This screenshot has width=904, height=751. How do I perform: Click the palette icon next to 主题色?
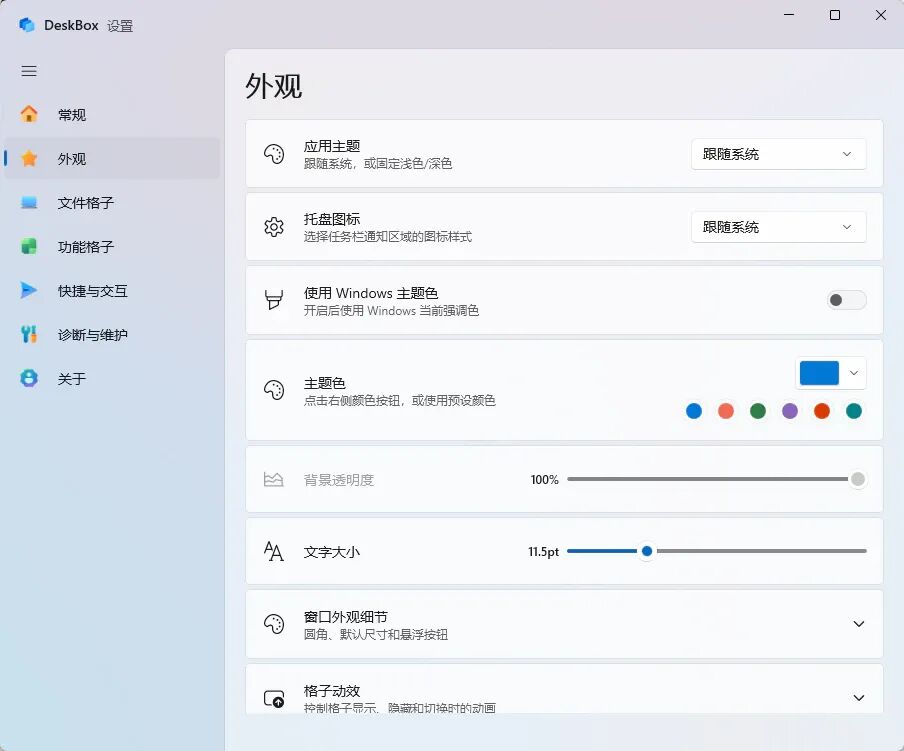[274, 390]
